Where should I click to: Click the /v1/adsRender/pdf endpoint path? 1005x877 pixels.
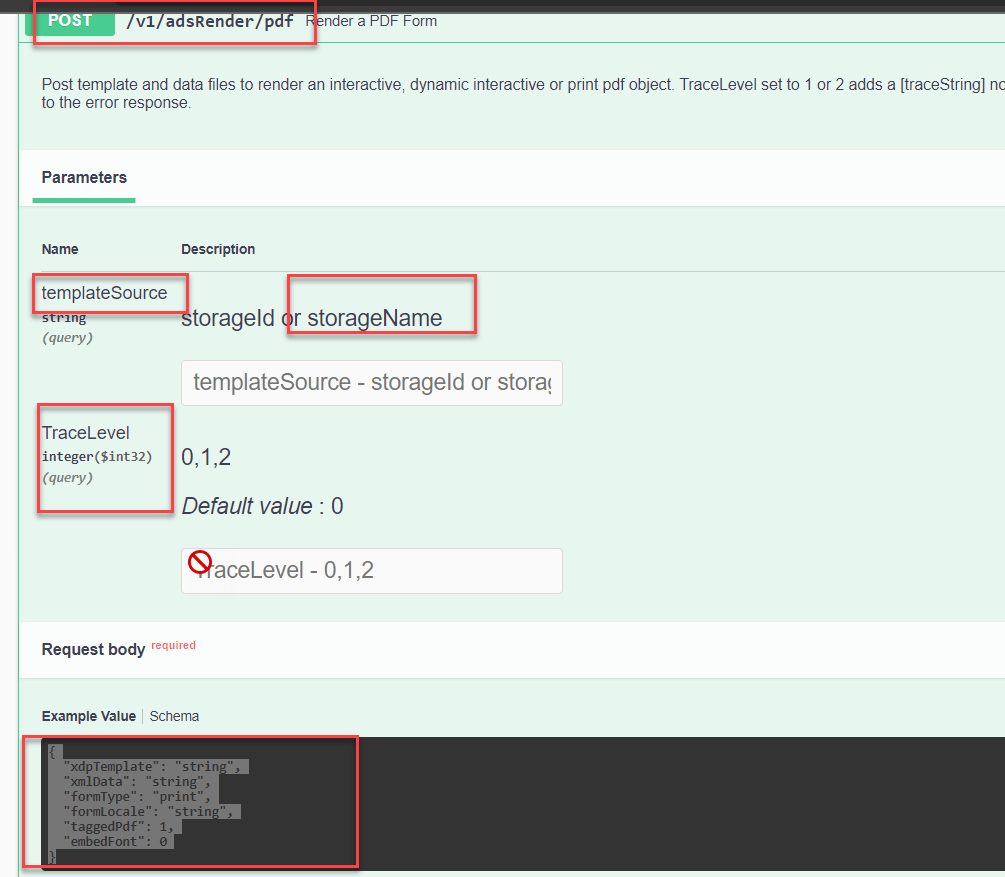point(210,21)
